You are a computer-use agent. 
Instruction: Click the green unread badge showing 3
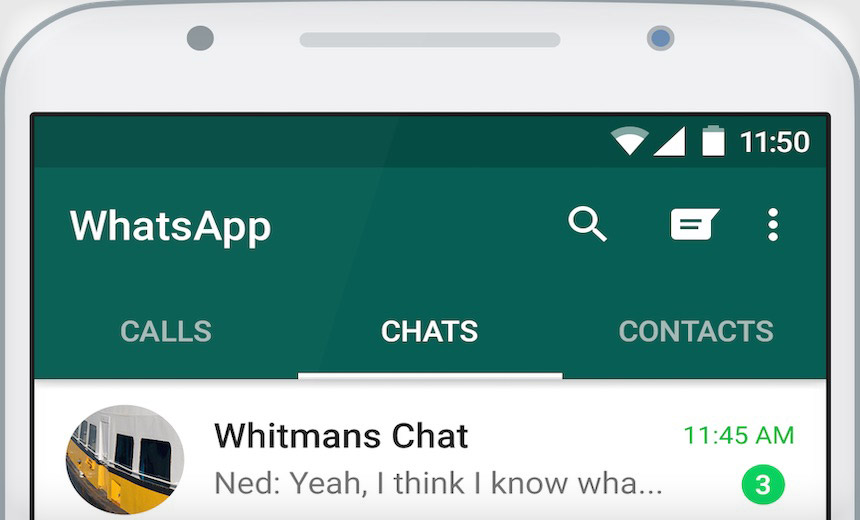tap(763, 484)
